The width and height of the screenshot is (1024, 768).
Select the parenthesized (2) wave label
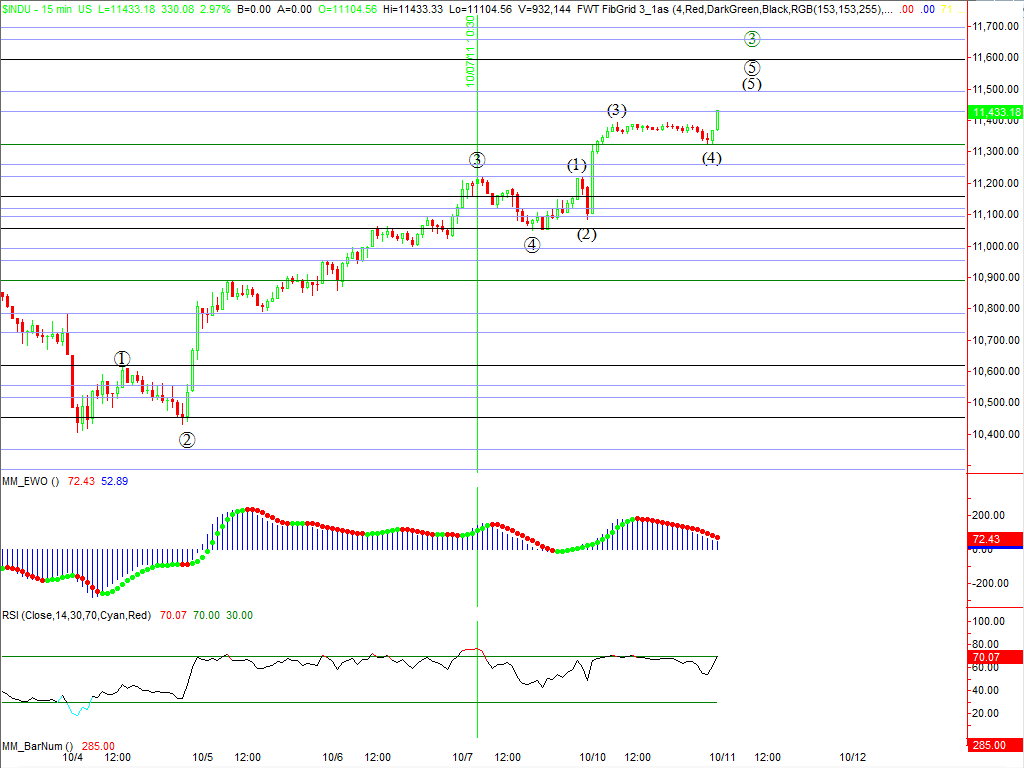[x=586, y=234]
